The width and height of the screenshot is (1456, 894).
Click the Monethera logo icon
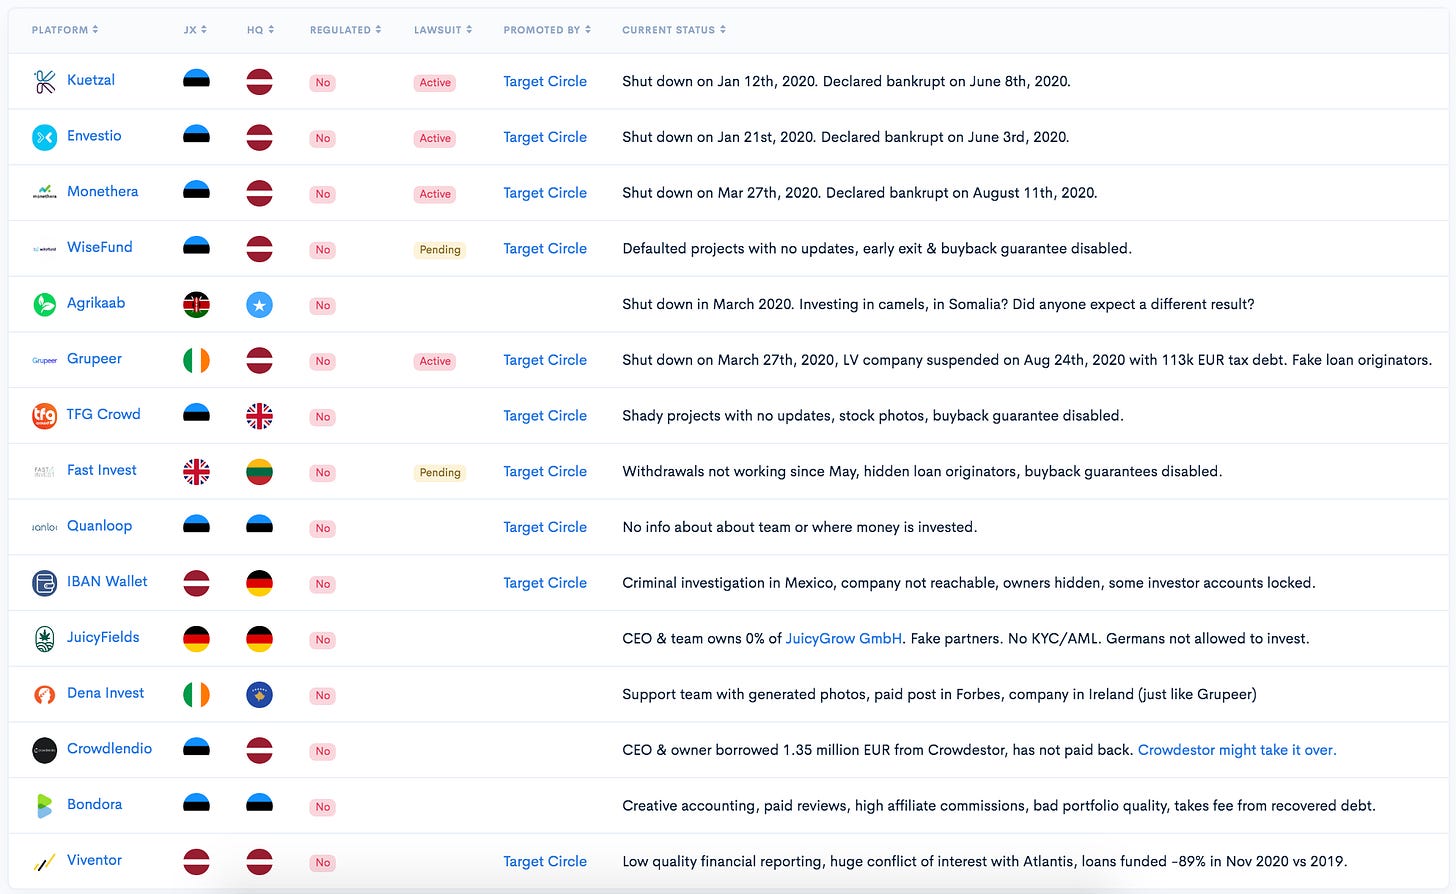[x=45, y=192]
